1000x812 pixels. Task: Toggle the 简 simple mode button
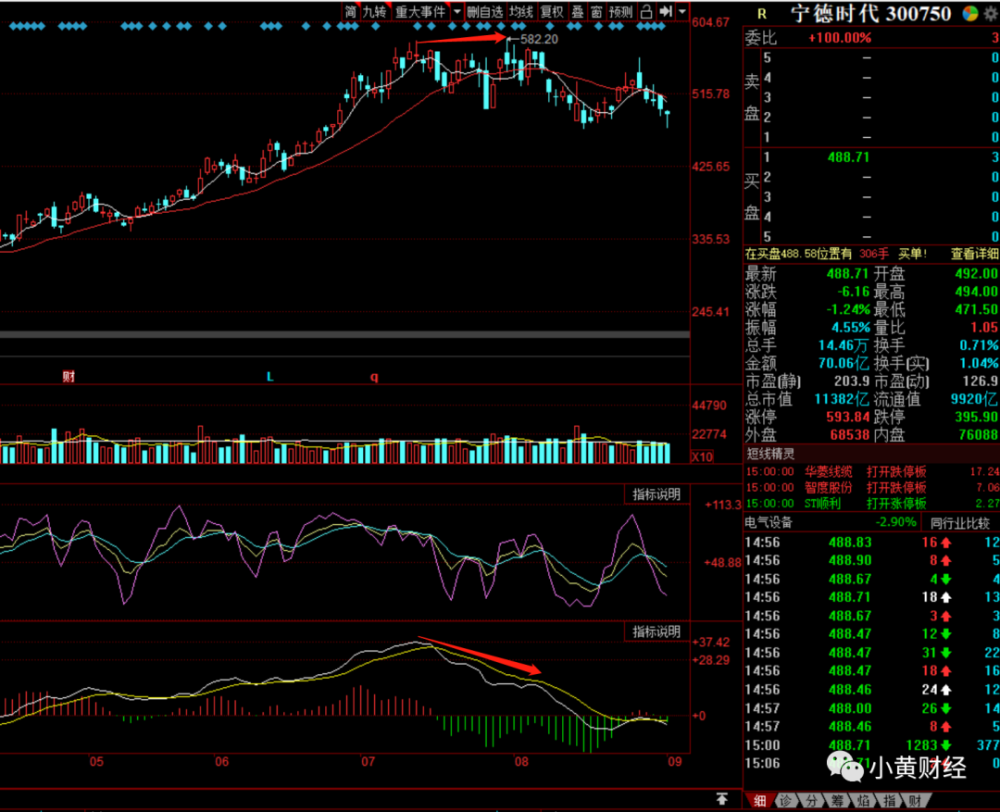(x=351, y=11)
